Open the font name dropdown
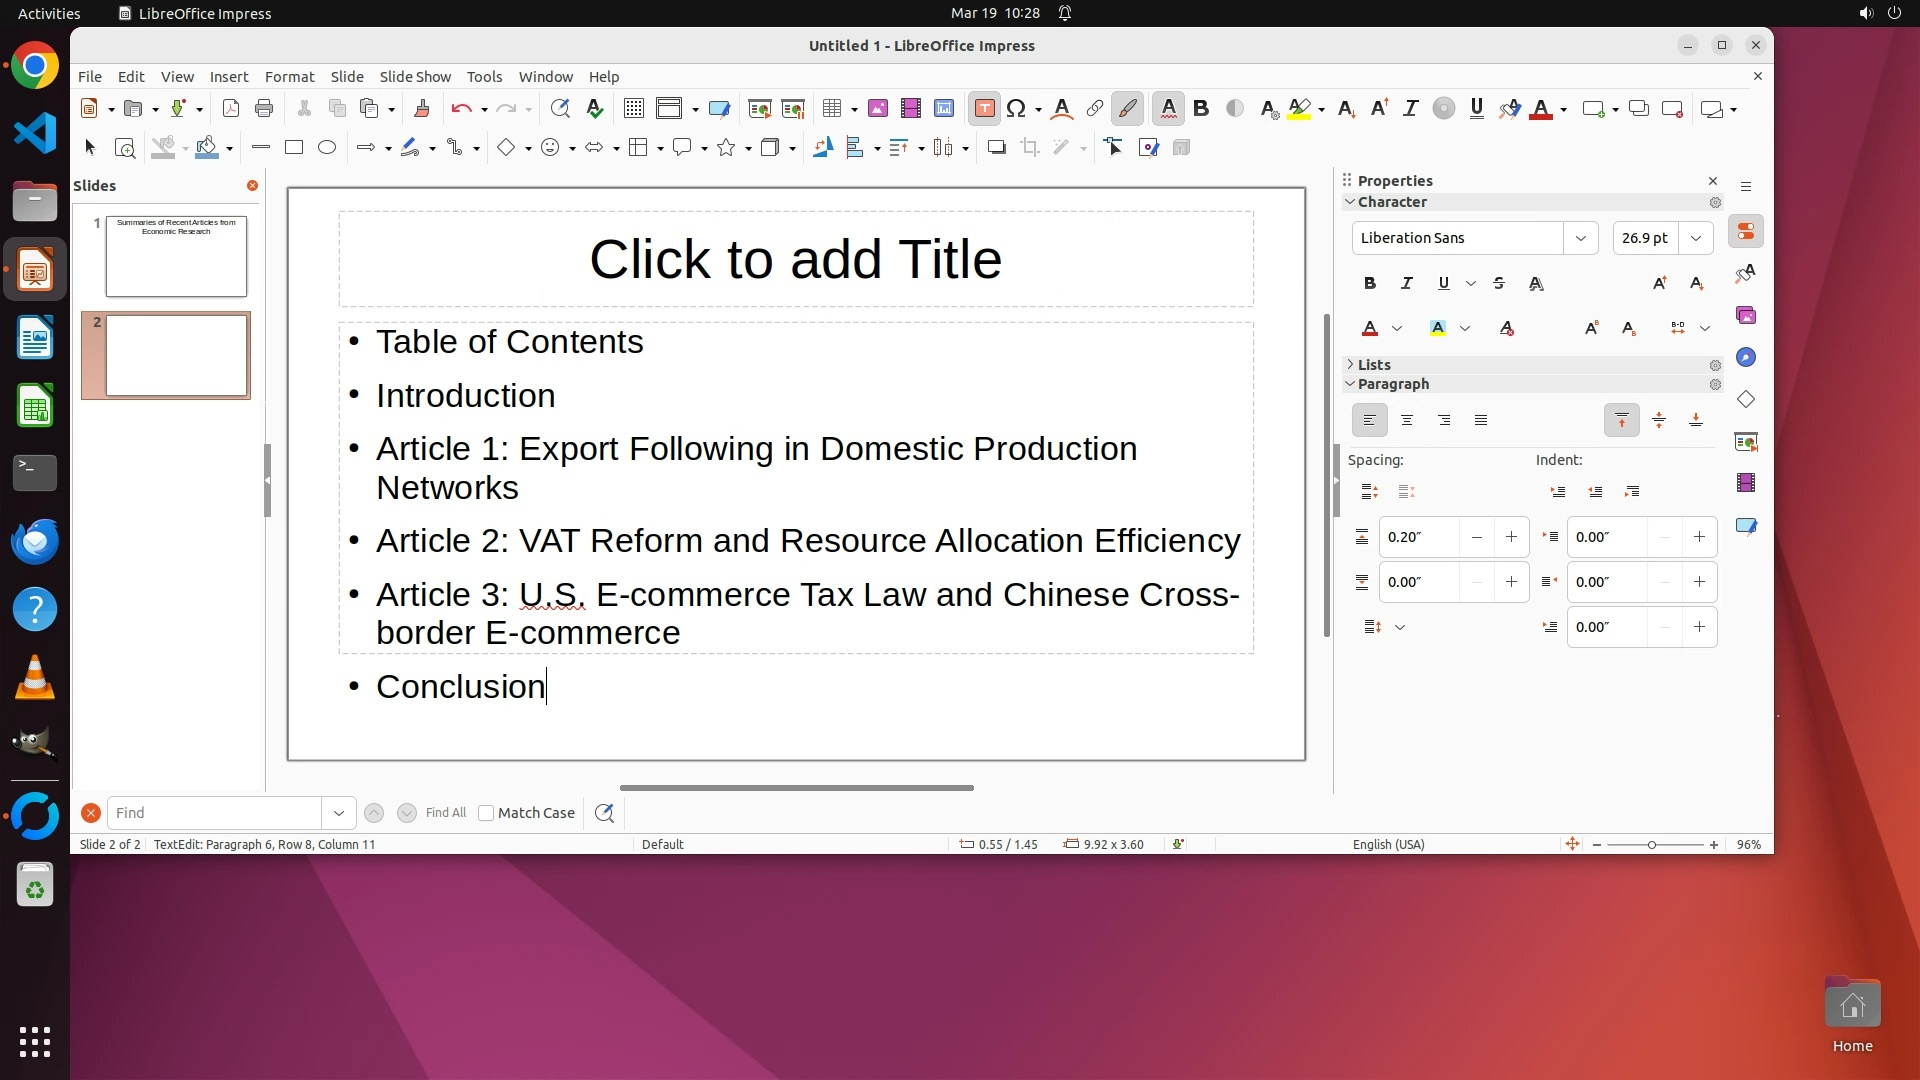 tap(1581, 238)
